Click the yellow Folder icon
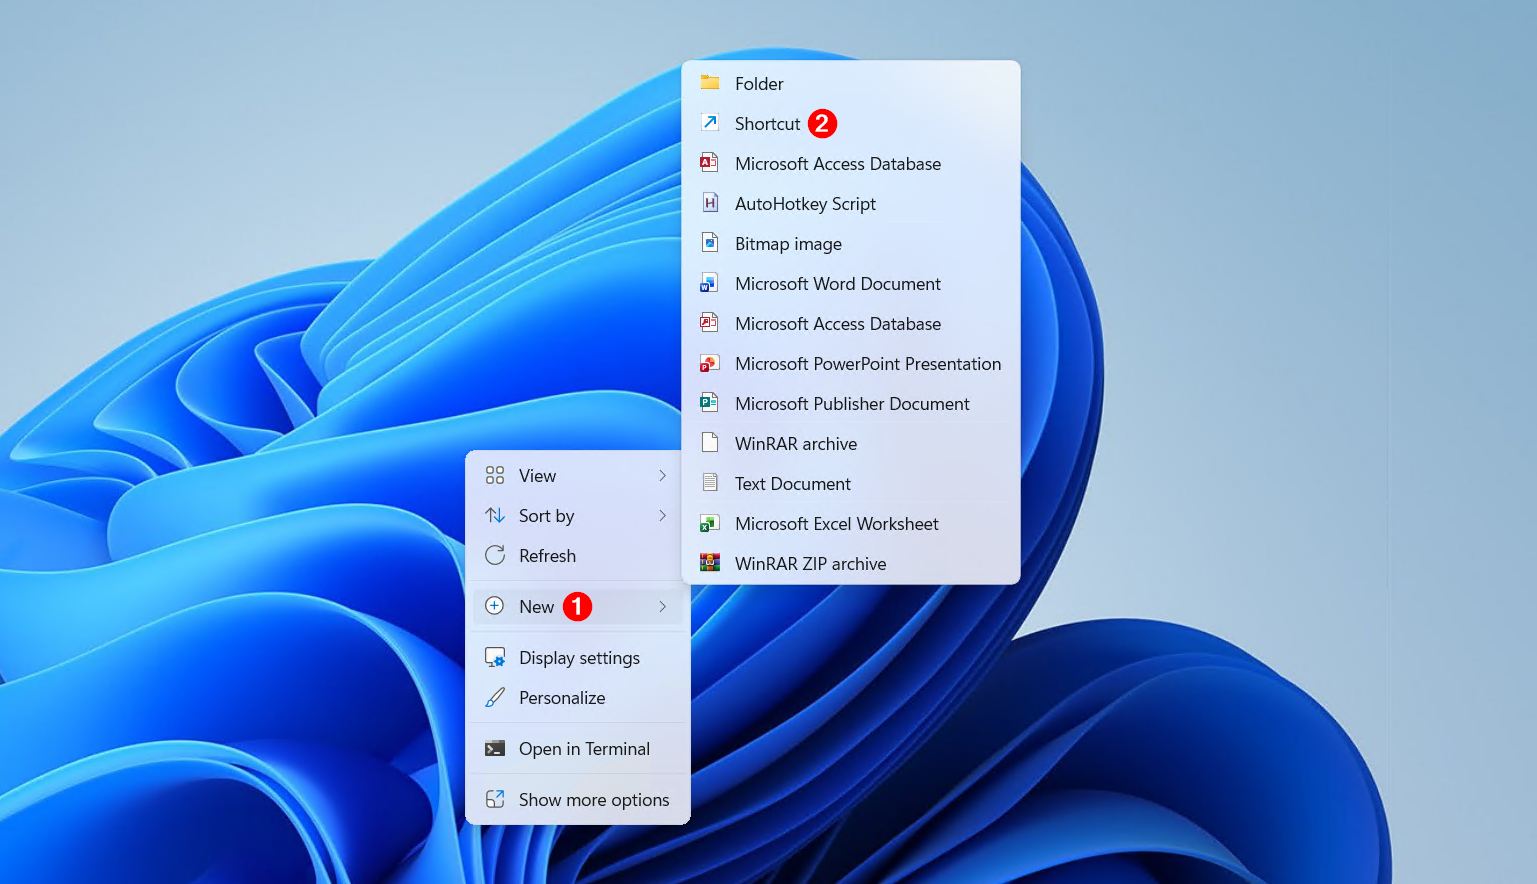The image size is (1537, 884). coord(710,83)
